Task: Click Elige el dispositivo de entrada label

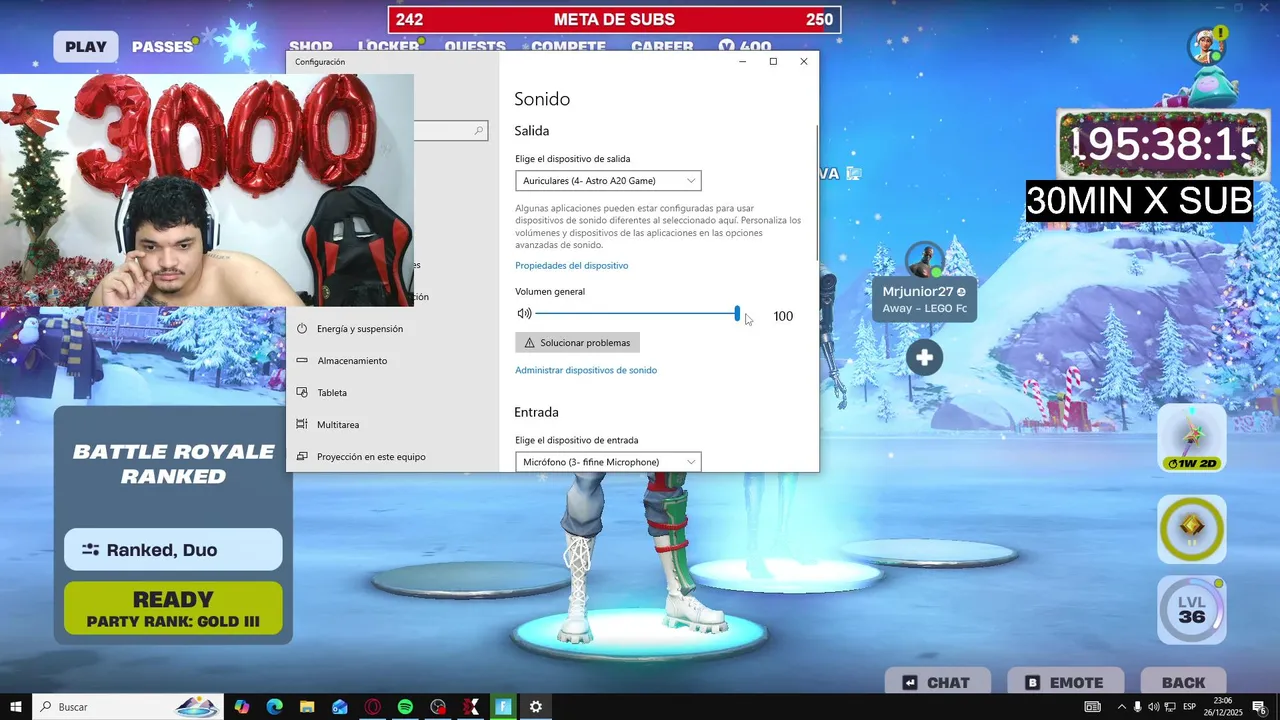Action: coord(576,440)
